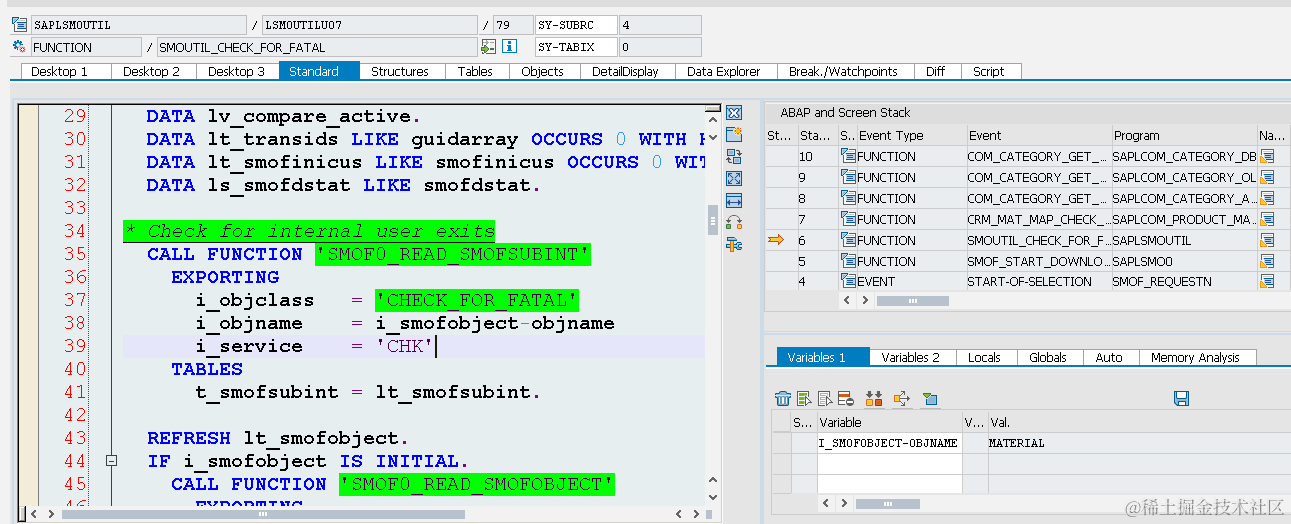Open navigation icon in SAPLSMOUTIL stack row
Viewport: 1291px width, 524px height.
click(x=1267, y=240)
